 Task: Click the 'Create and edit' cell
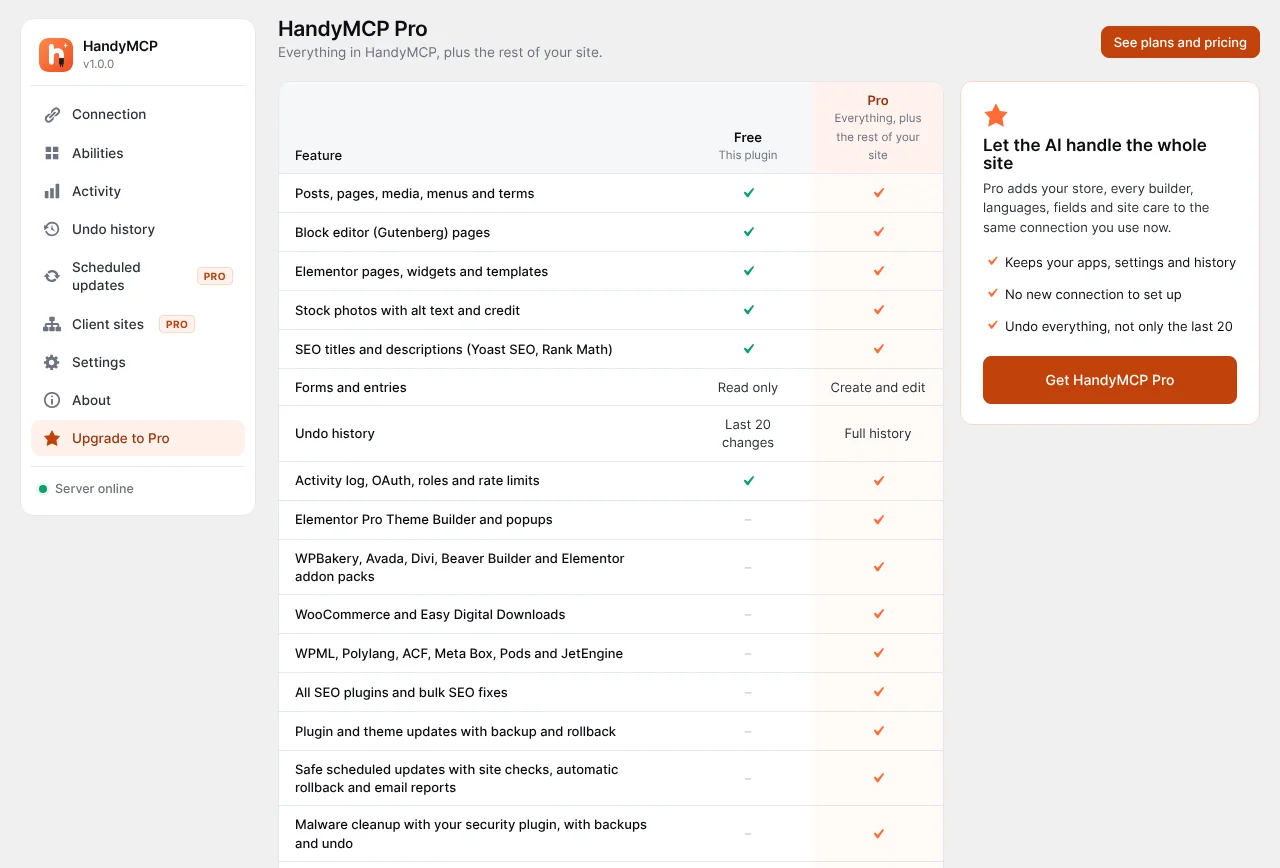point(878,387)
